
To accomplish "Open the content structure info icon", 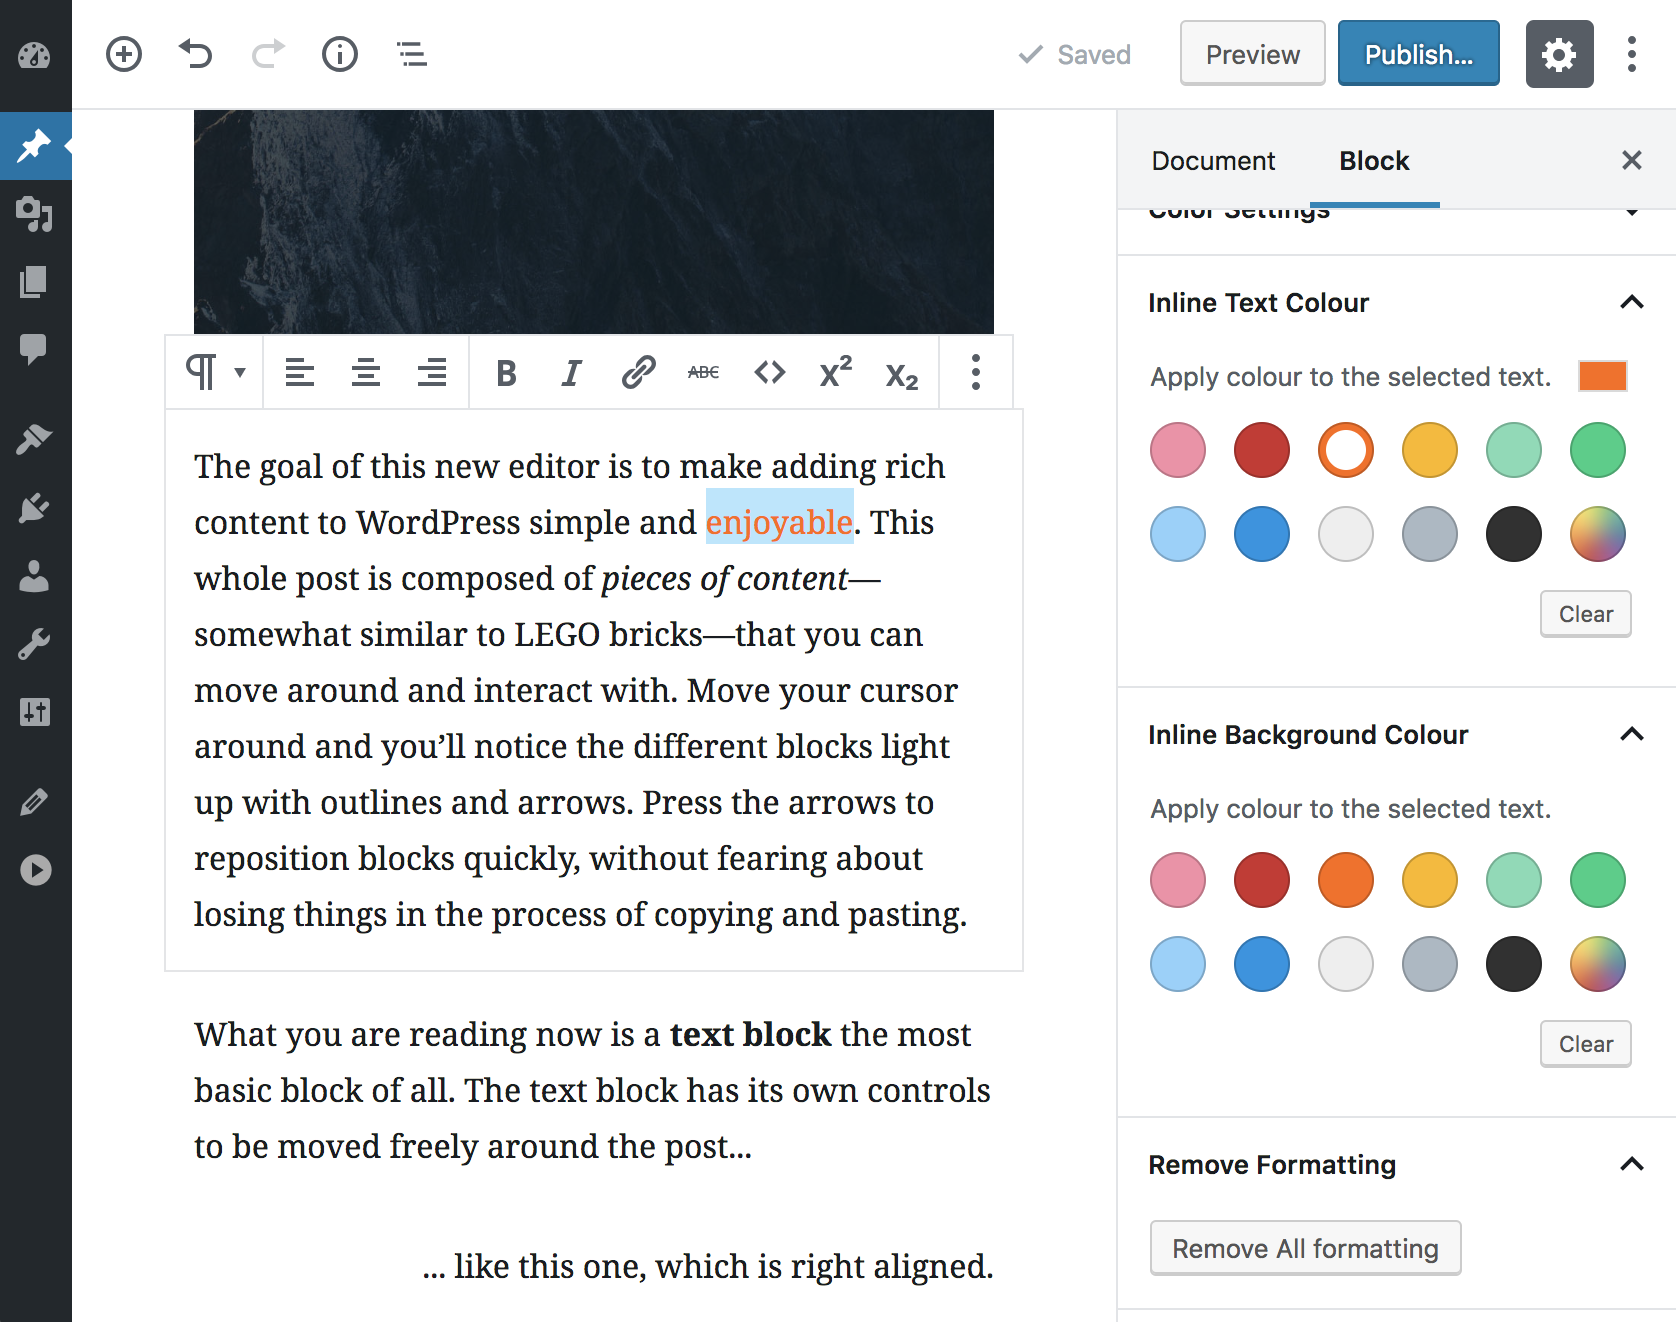I will tap(340, 54).
